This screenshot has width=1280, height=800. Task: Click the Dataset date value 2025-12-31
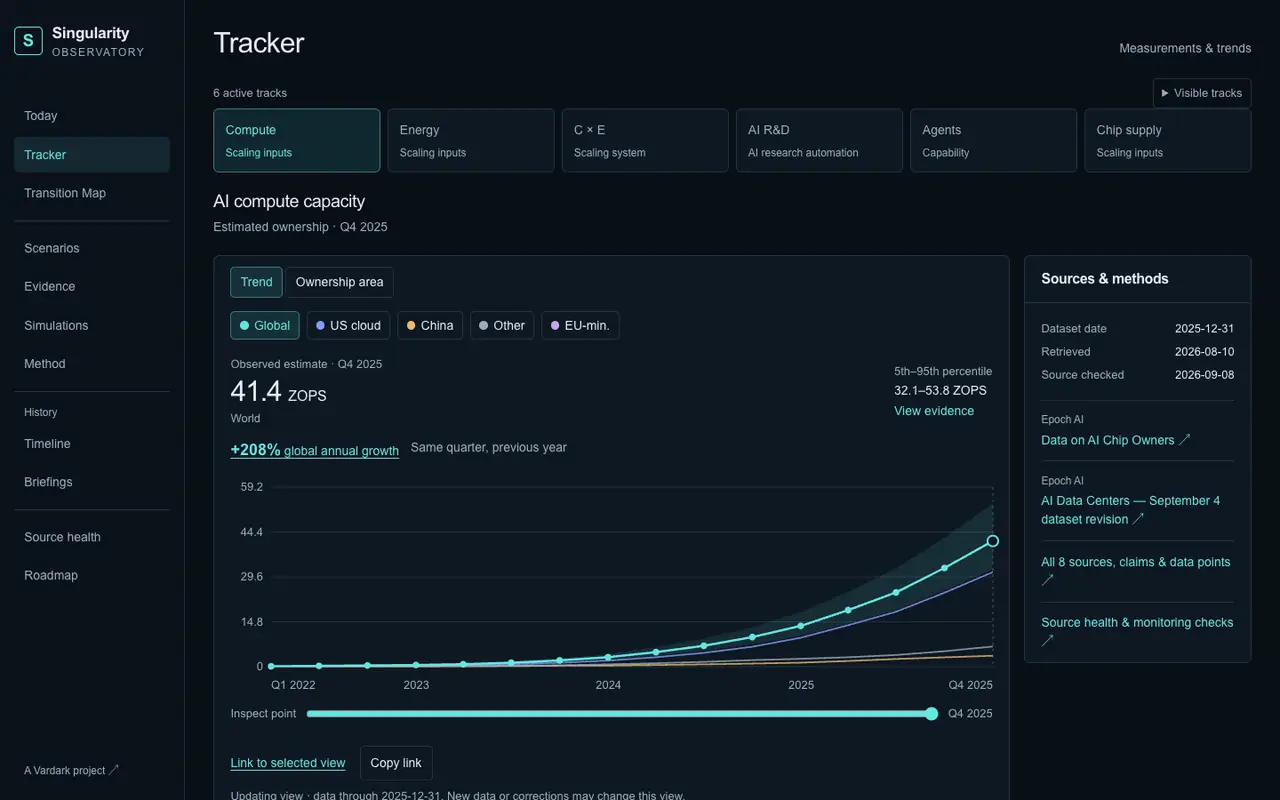click(1204, 329)
